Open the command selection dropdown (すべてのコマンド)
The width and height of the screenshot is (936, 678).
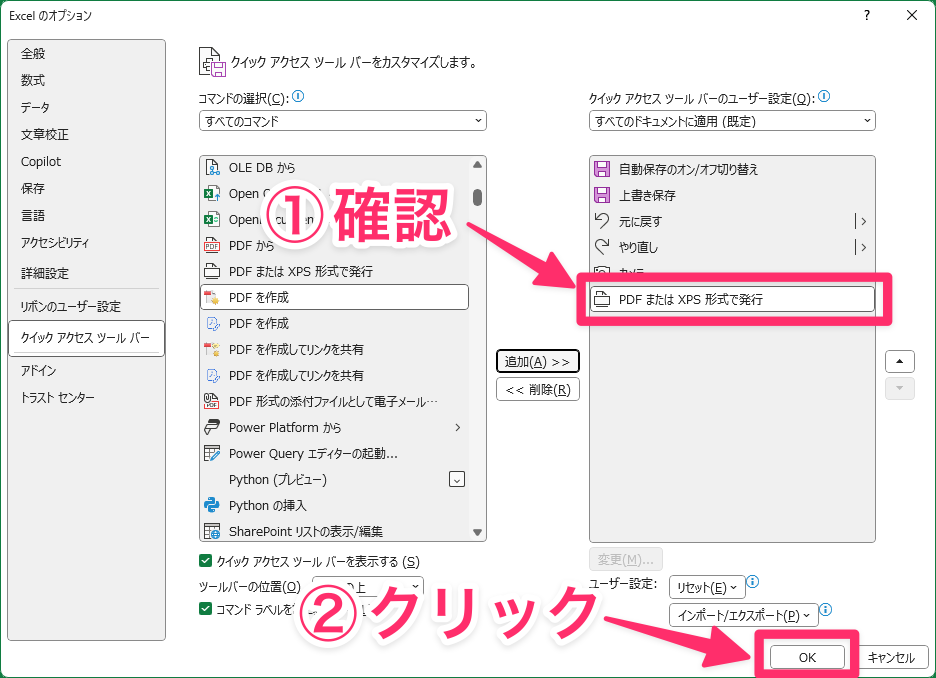[x=342, y=121]
